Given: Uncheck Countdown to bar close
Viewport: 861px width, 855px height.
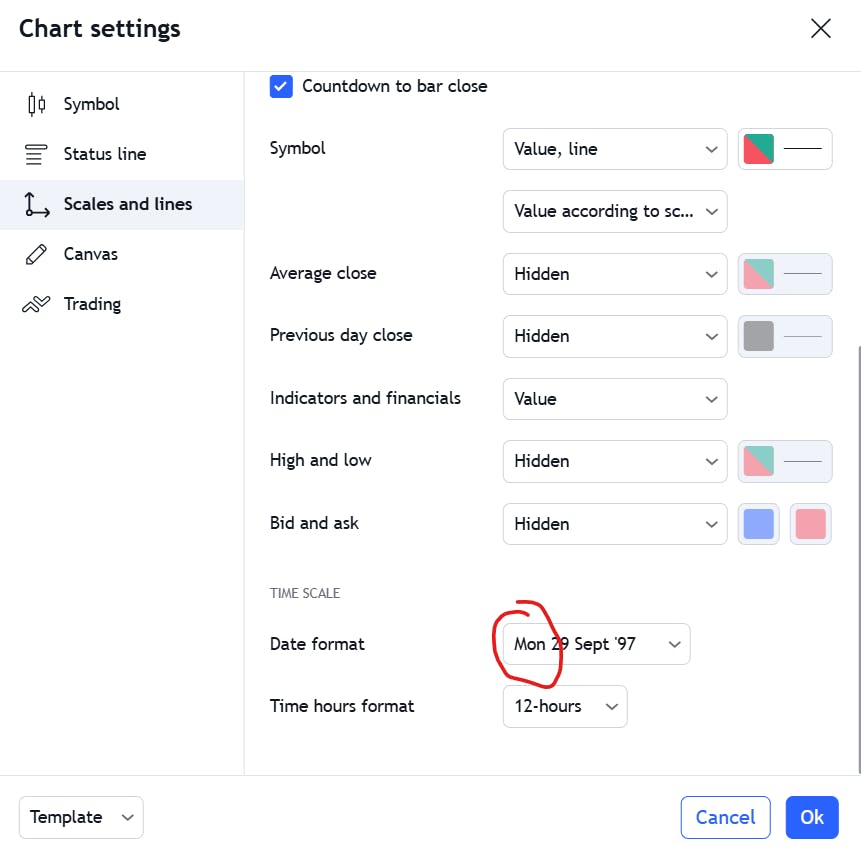Looking at the screenshot, I should 282,86.
